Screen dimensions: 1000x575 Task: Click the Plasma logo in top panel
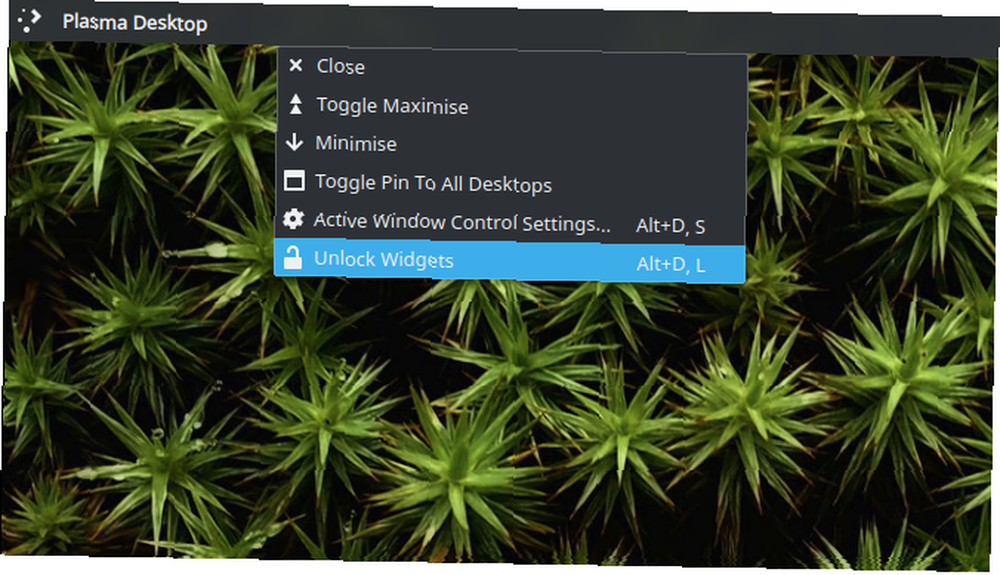(29, 20)
